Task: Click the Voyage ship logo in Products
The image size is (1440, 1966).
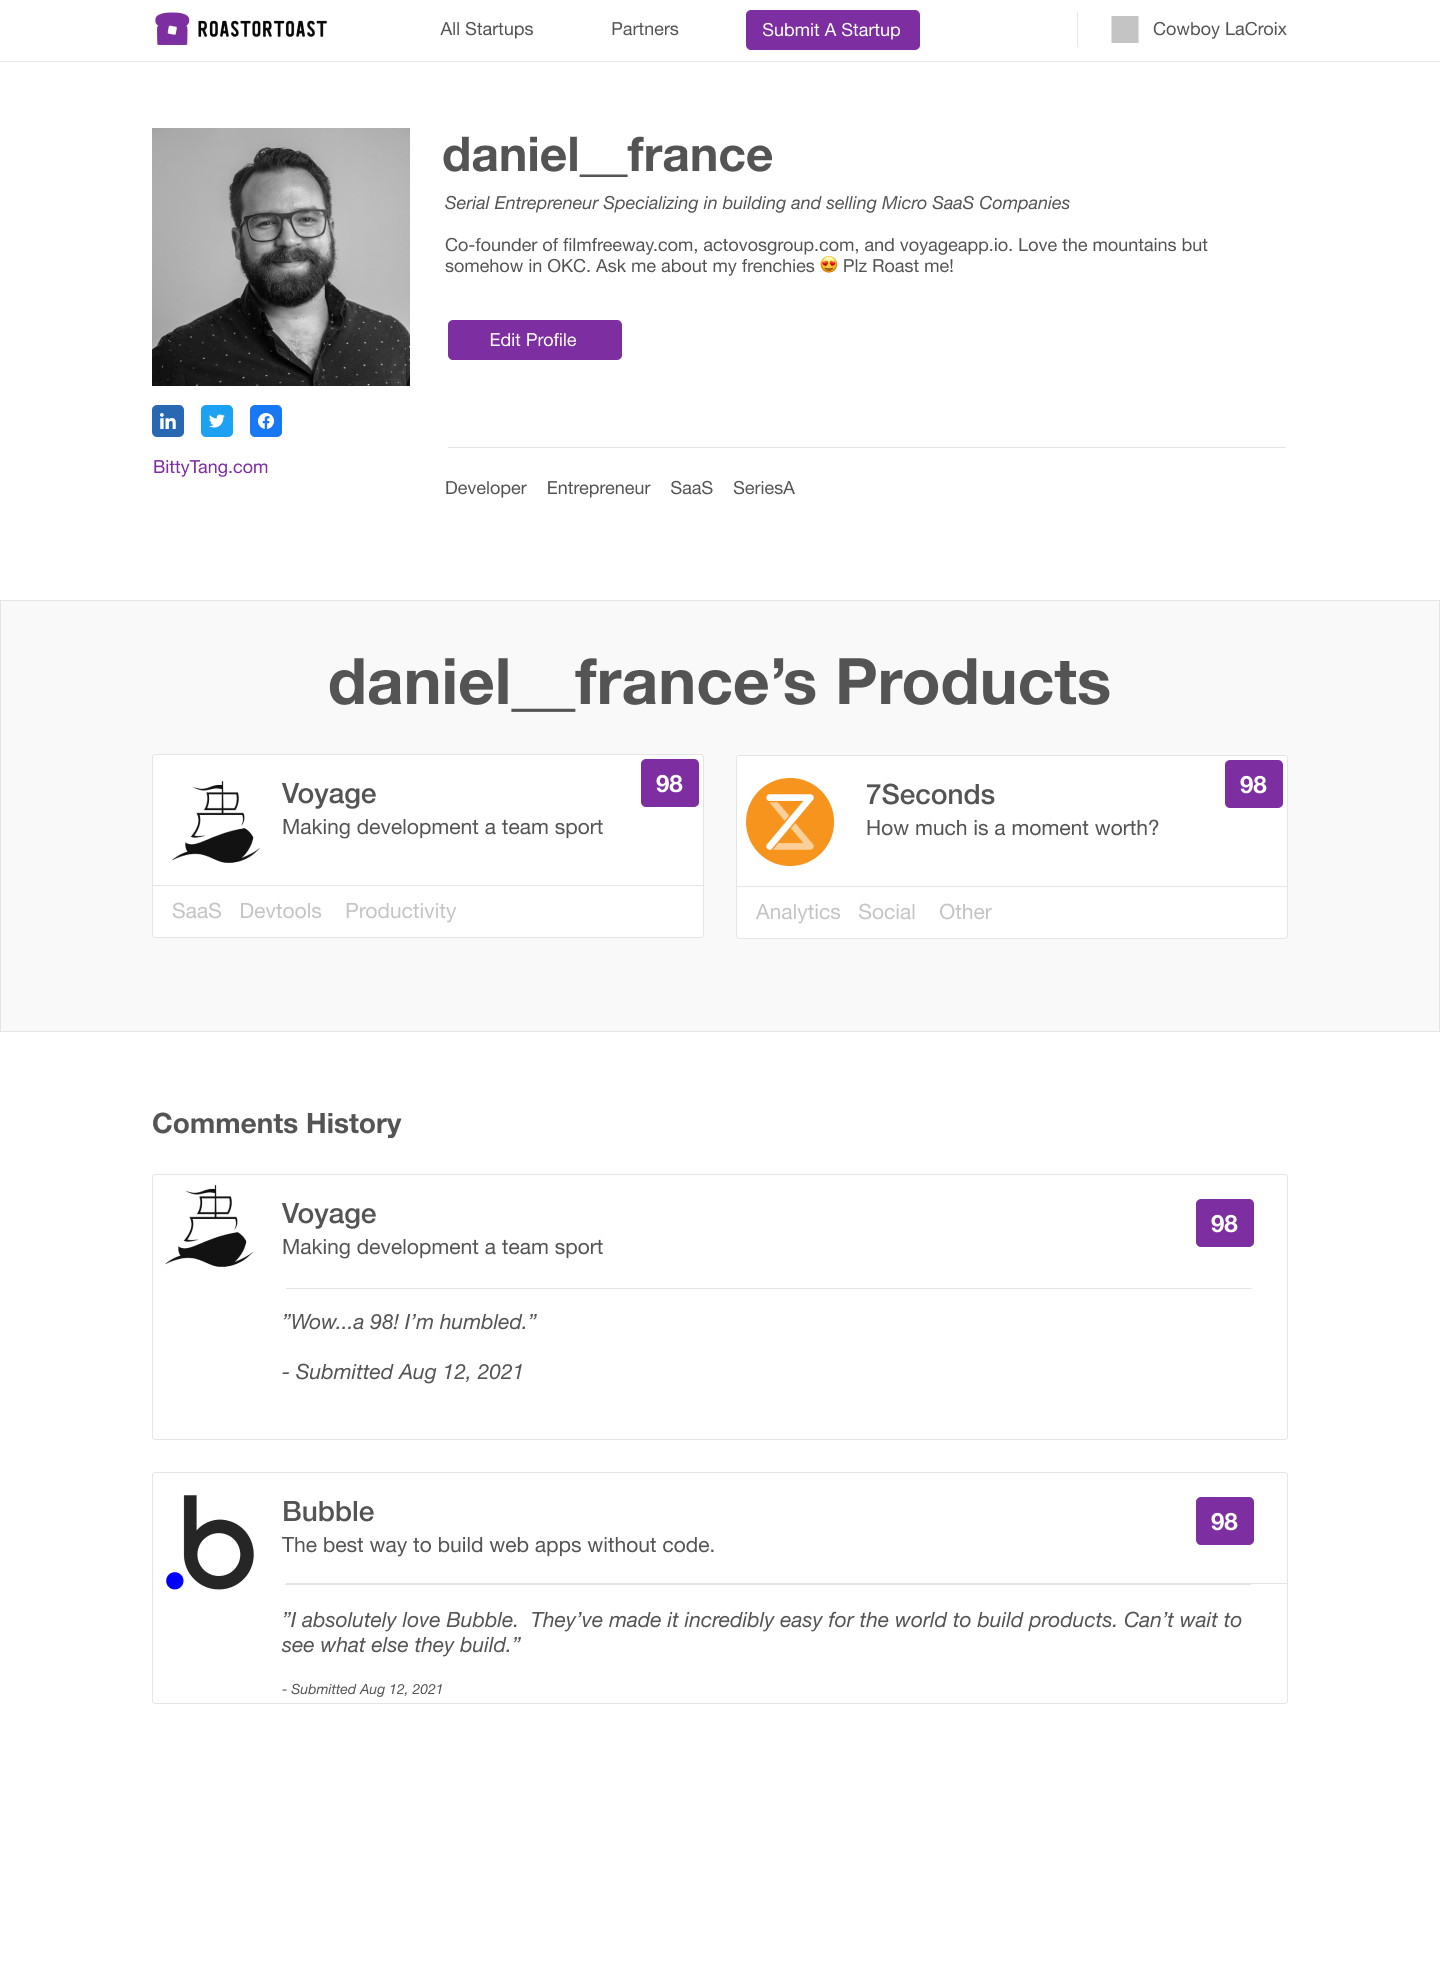Action: coord(216,822)
